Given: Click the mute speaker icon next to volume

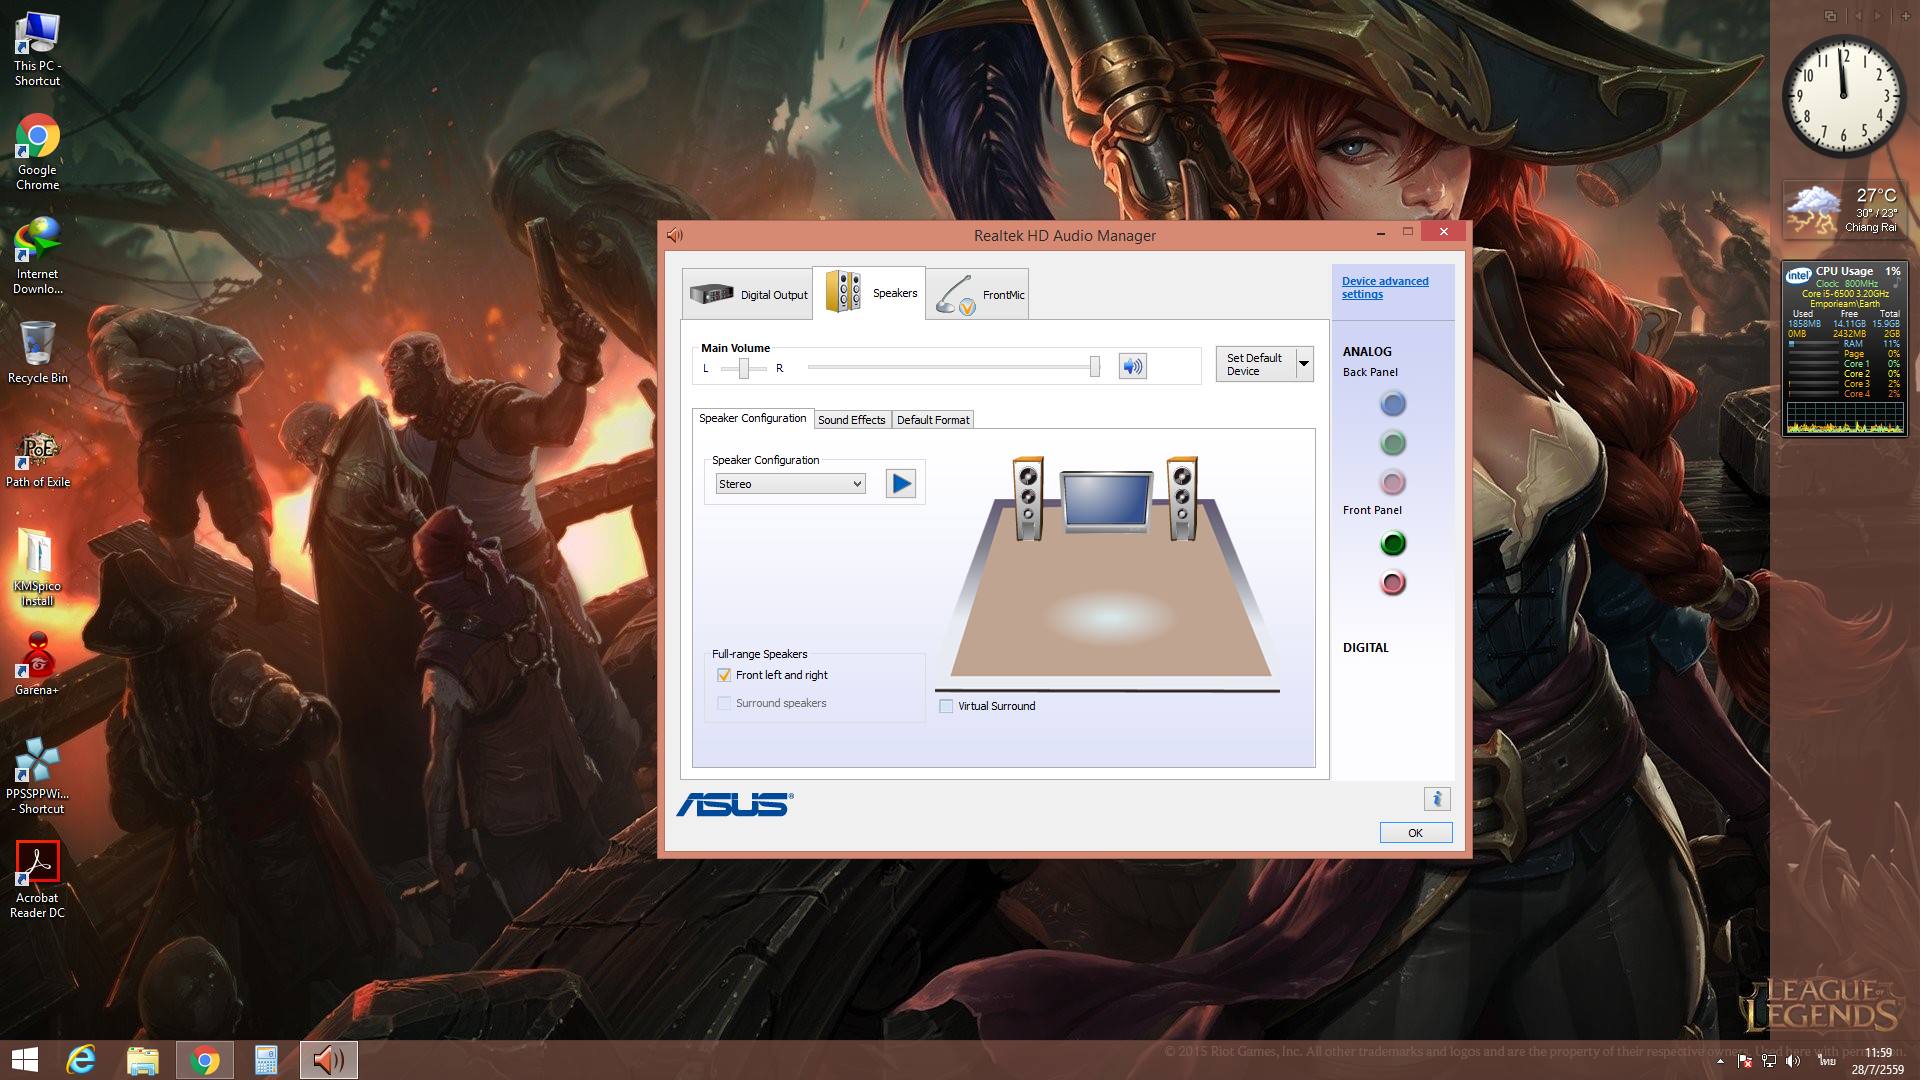Looking at the screenshot, I should click(x=1132, y=366).
